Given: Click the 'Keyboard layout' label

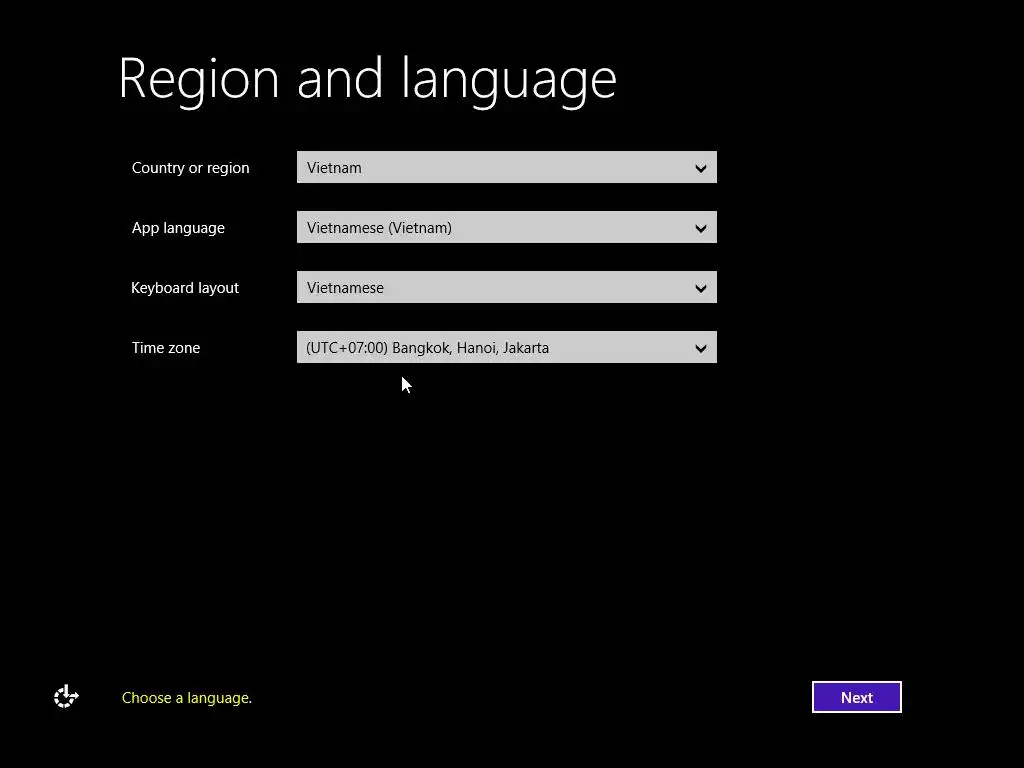Looking at the screenshot, I should 185,288.
